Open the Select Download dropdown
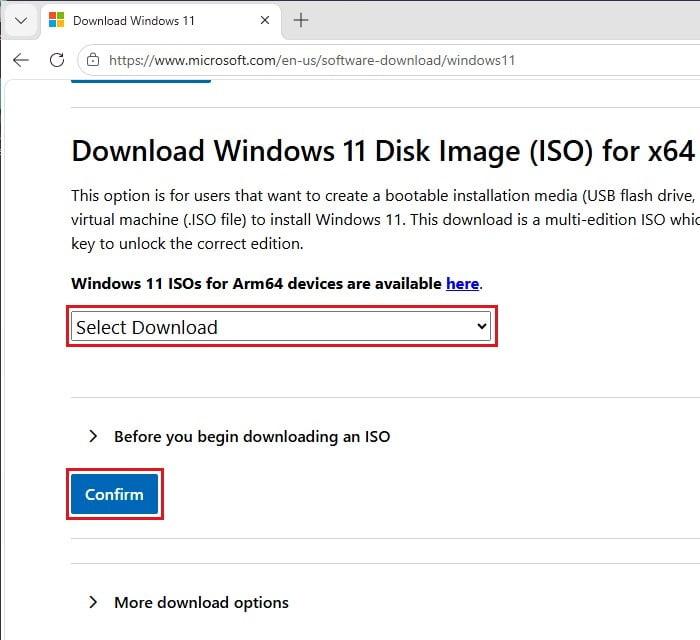This screenshot has width=700, height=640. click(x=281, y=327)
